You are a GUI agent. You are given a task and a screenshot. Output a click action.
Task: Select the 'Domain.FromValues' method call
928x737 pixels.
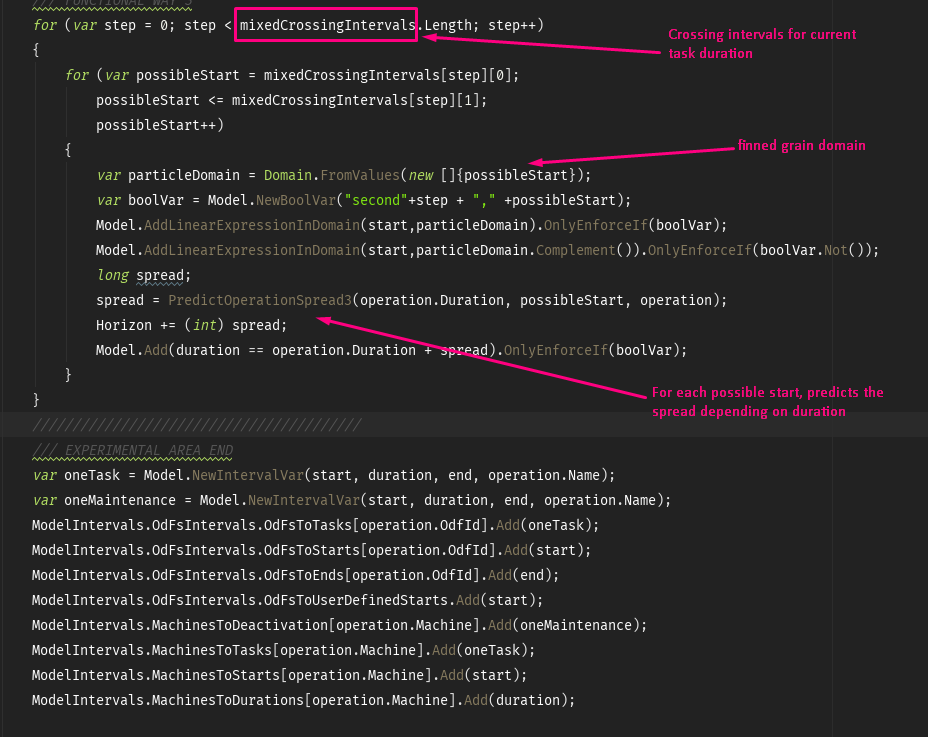coord(331,176)
